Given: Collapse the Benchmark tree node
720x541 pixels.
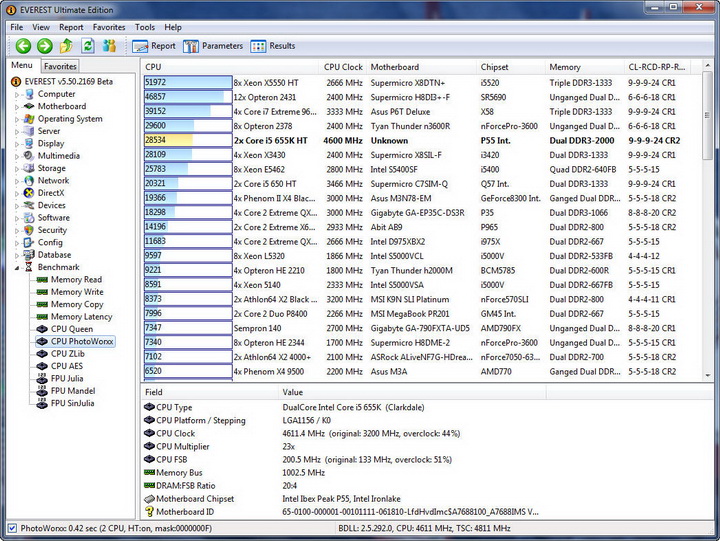Looking at the screenshot, I should (x=17, y=268).
